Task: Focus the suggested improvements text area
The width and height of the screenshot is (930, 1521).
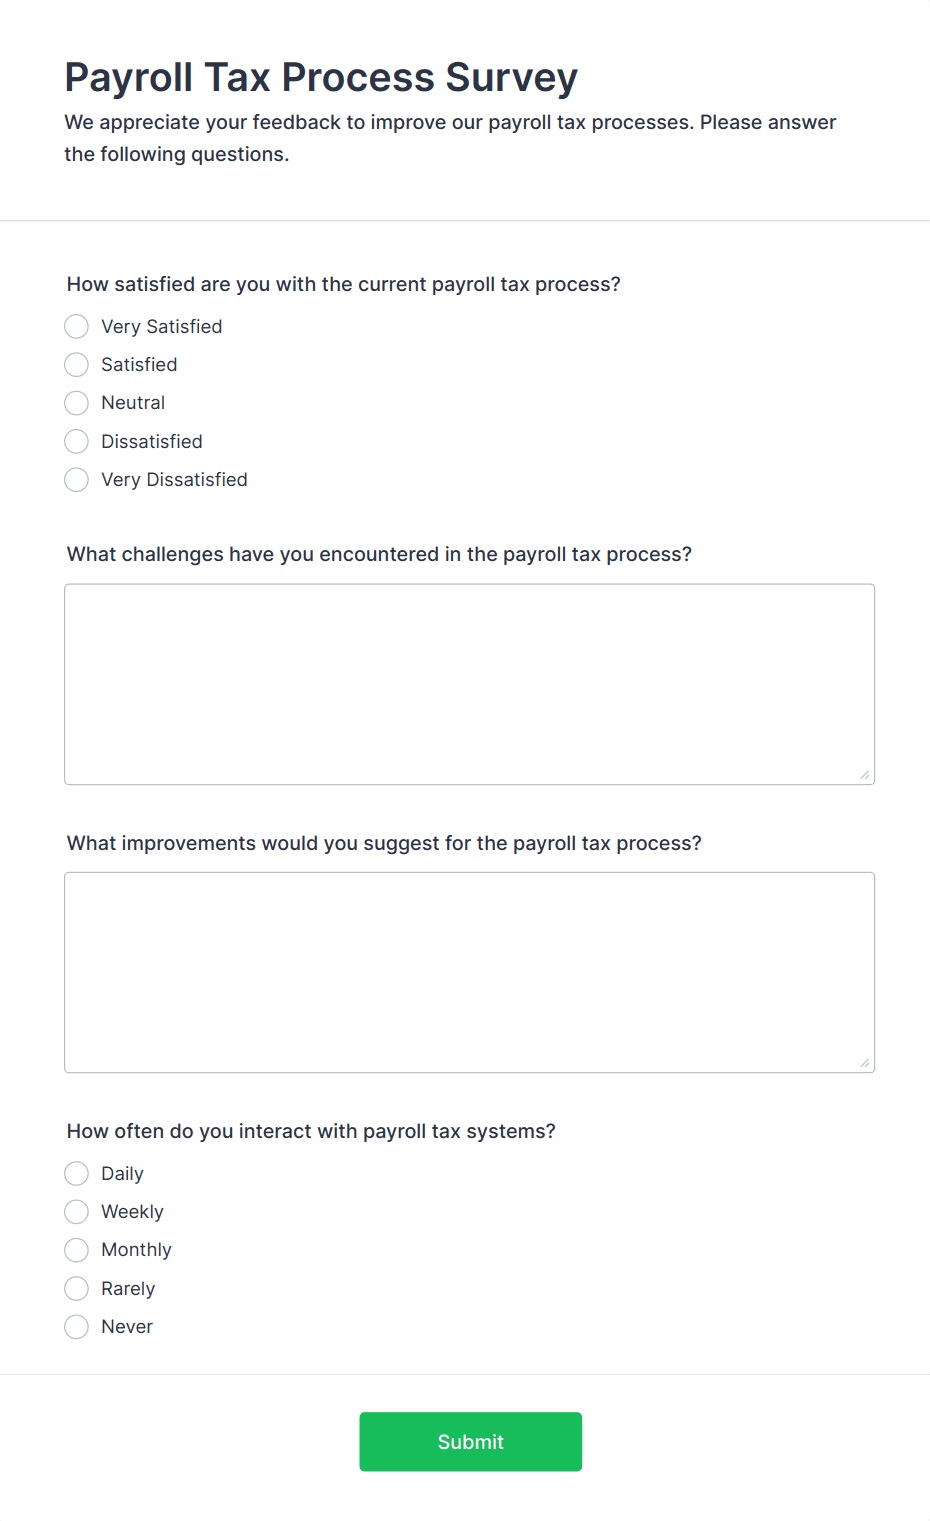Action: (469, 973)
